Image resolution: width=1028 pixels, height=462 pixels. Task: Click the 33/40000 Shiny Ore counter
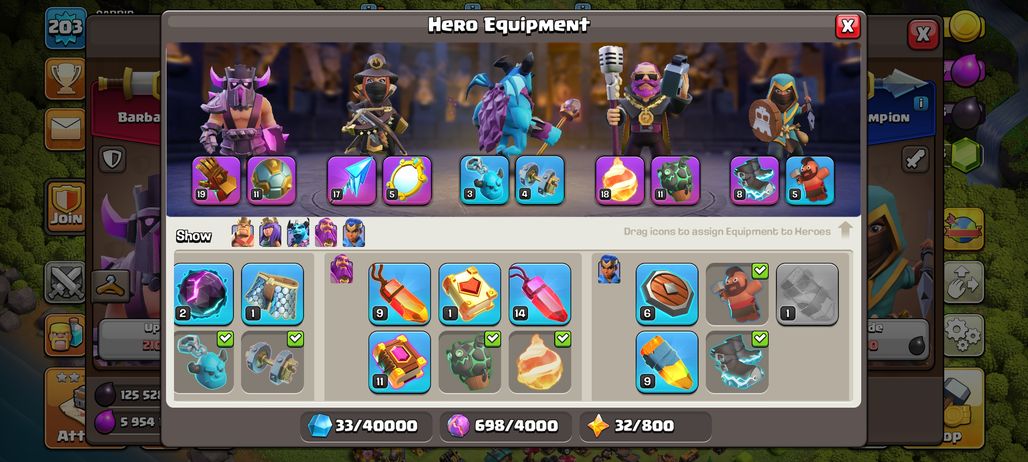tap(366, 426)
